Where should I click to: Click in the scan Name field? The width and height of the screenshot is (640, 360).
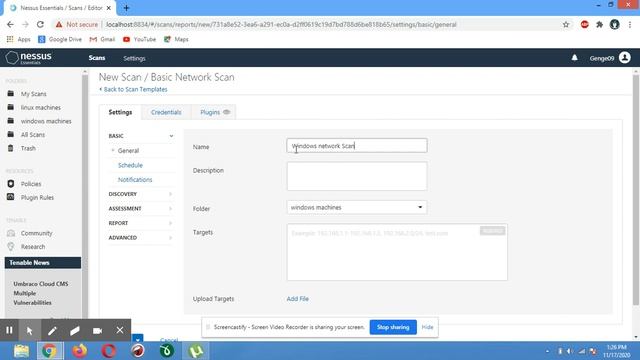(357, 146)
